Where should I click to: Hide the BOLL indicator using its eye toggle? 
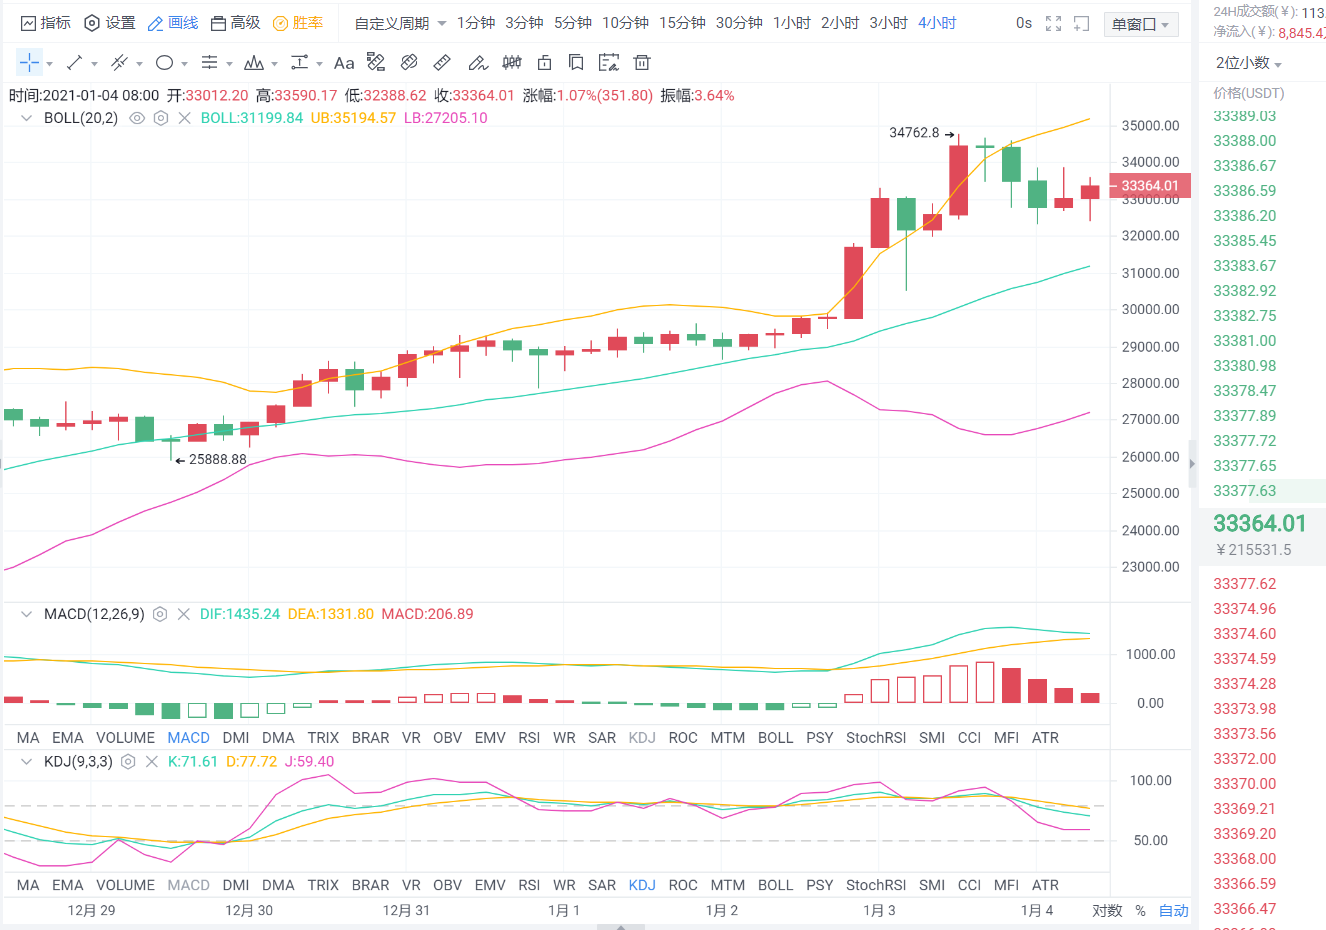(x=137, y=118)
